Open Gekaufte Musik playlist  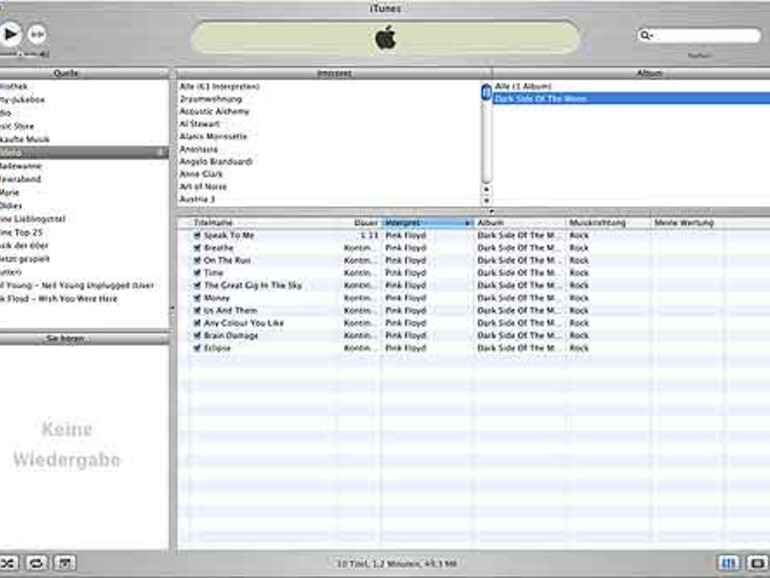click(25, 139)
